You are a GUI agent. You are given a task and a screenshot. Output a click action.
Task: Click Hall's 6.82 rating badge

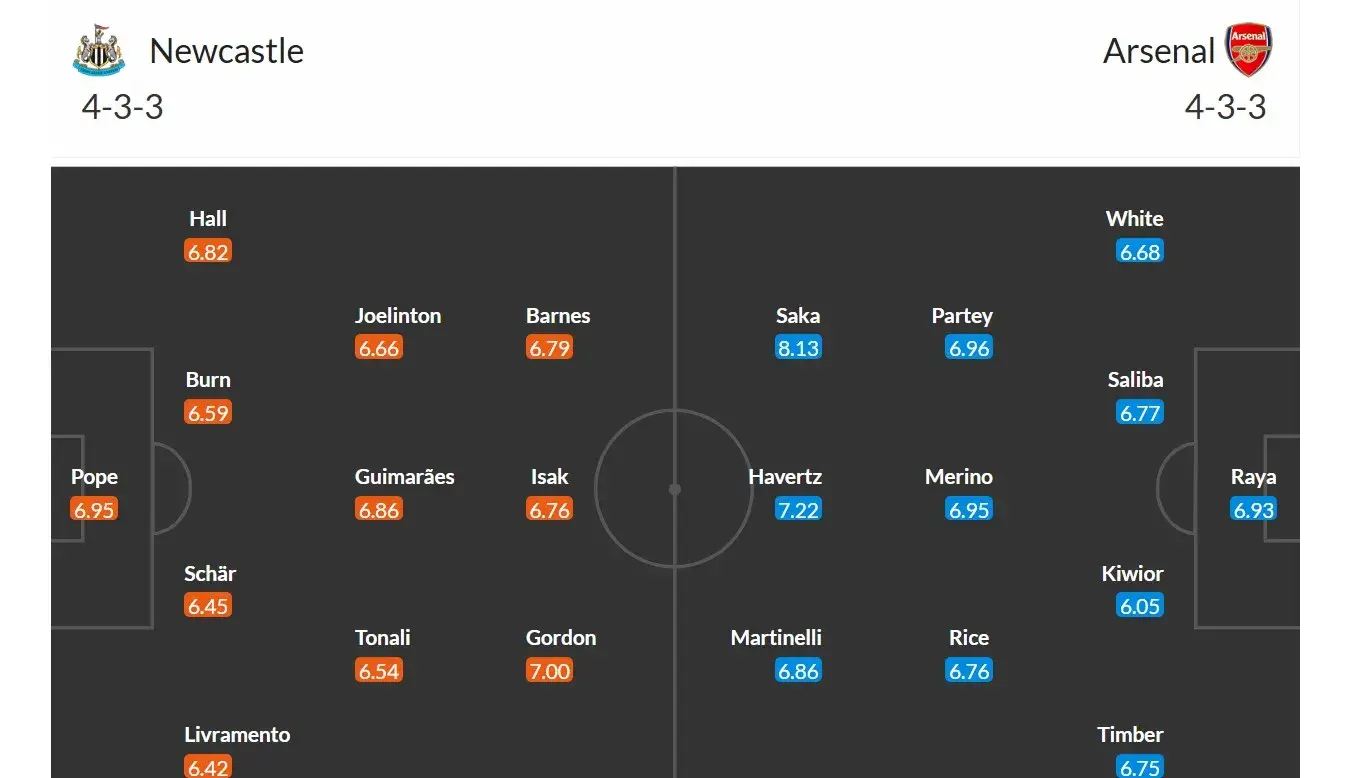point(208,252)
